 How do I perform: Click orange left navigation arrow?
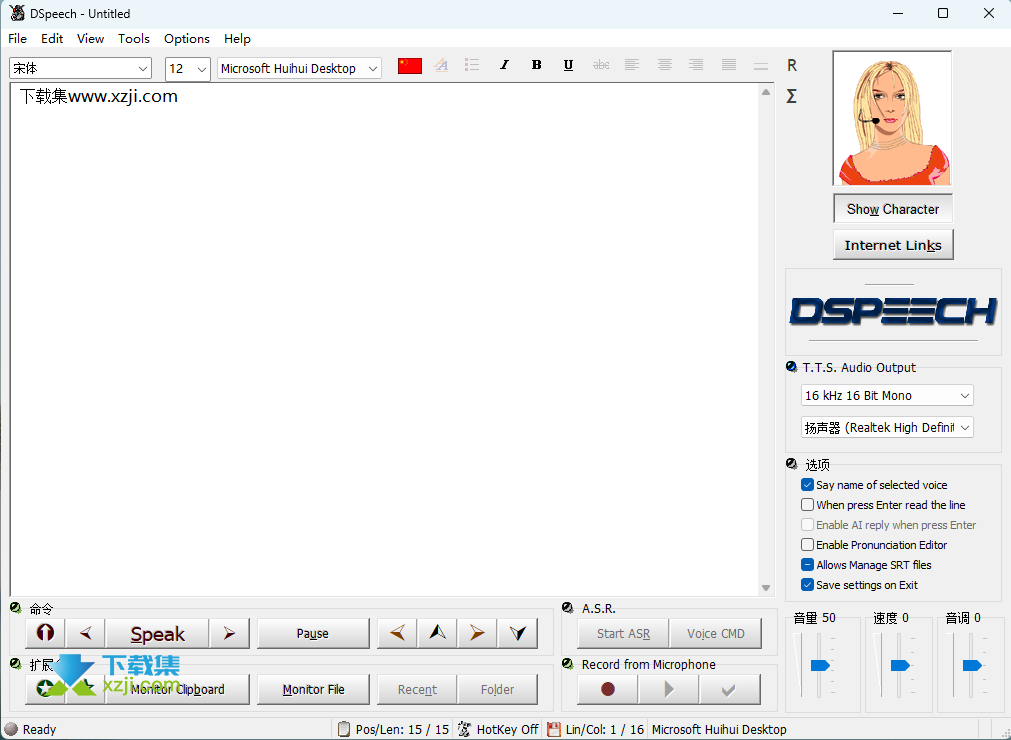[397, 634]
